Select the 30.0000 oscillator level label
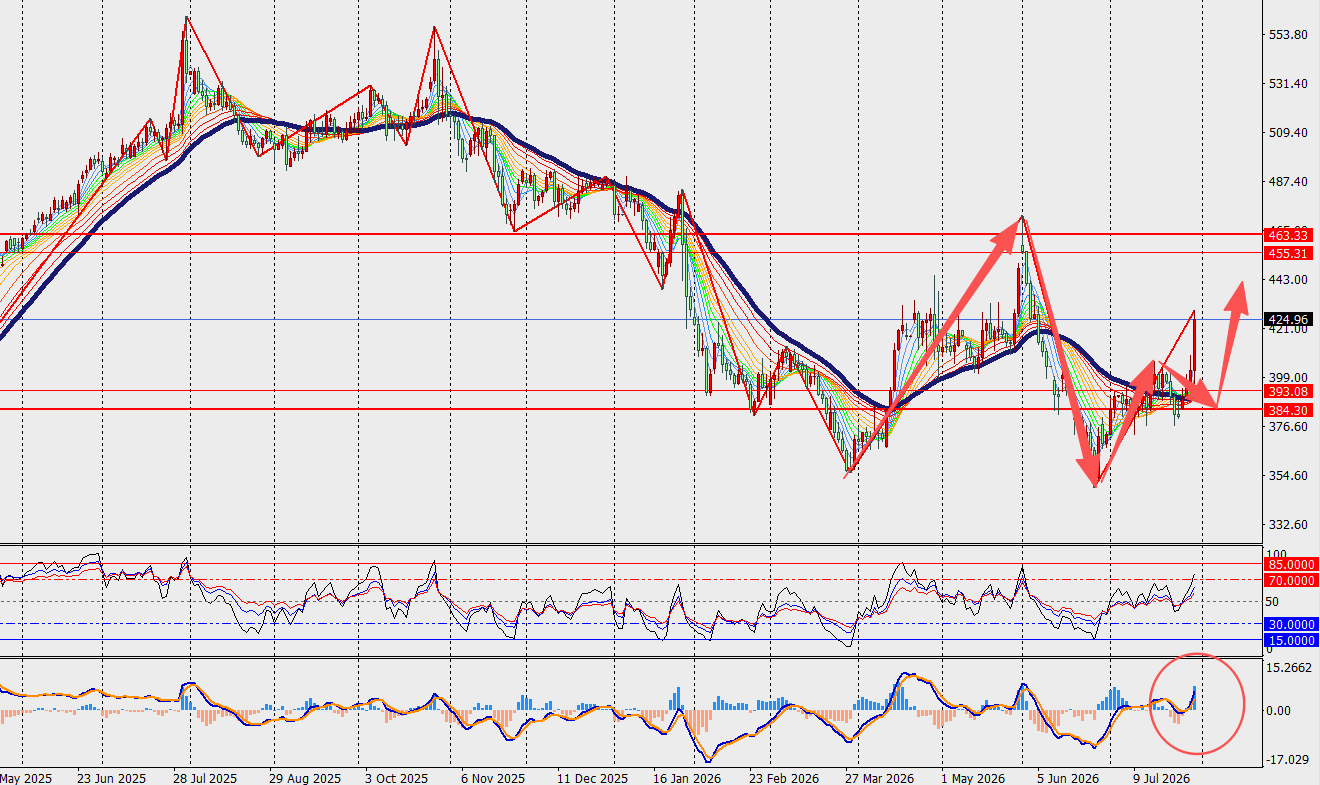The image size is (1320, 785). pyautogui.click(x=1291, y=624)
